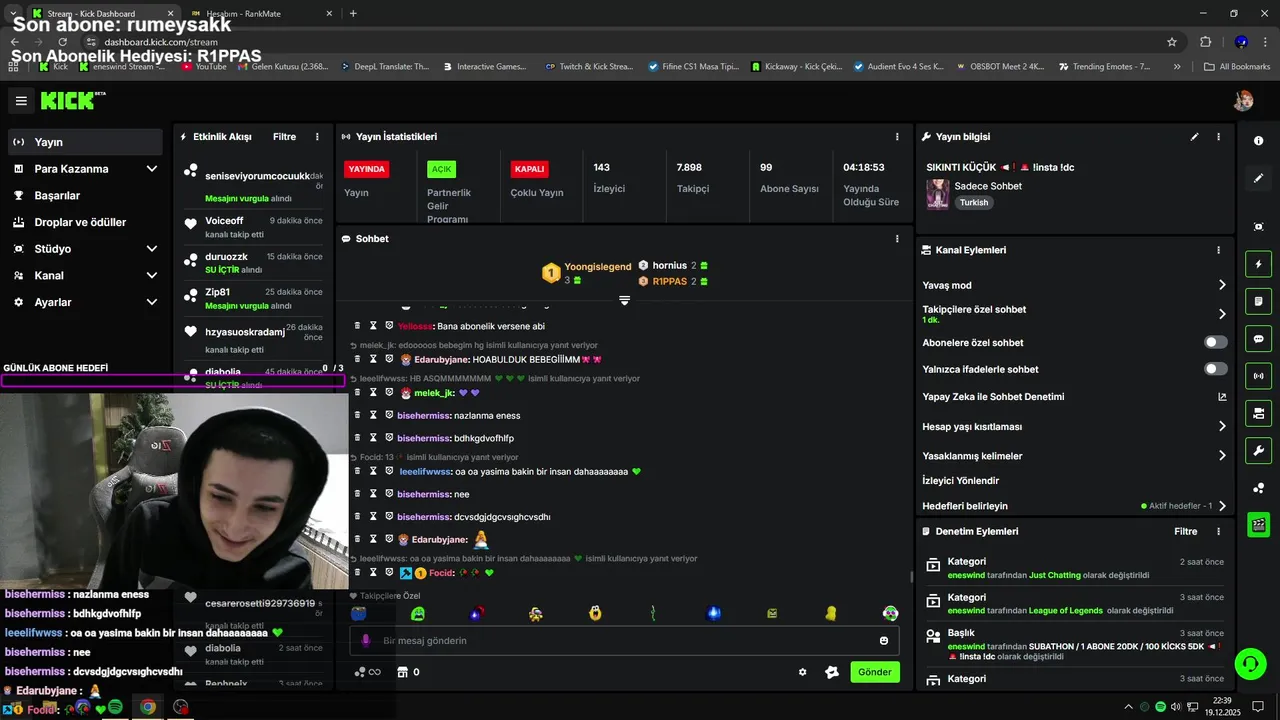
Task: Timeout bisehermiss 'nee' message via hourglass icon
Action: coord(373,494)
